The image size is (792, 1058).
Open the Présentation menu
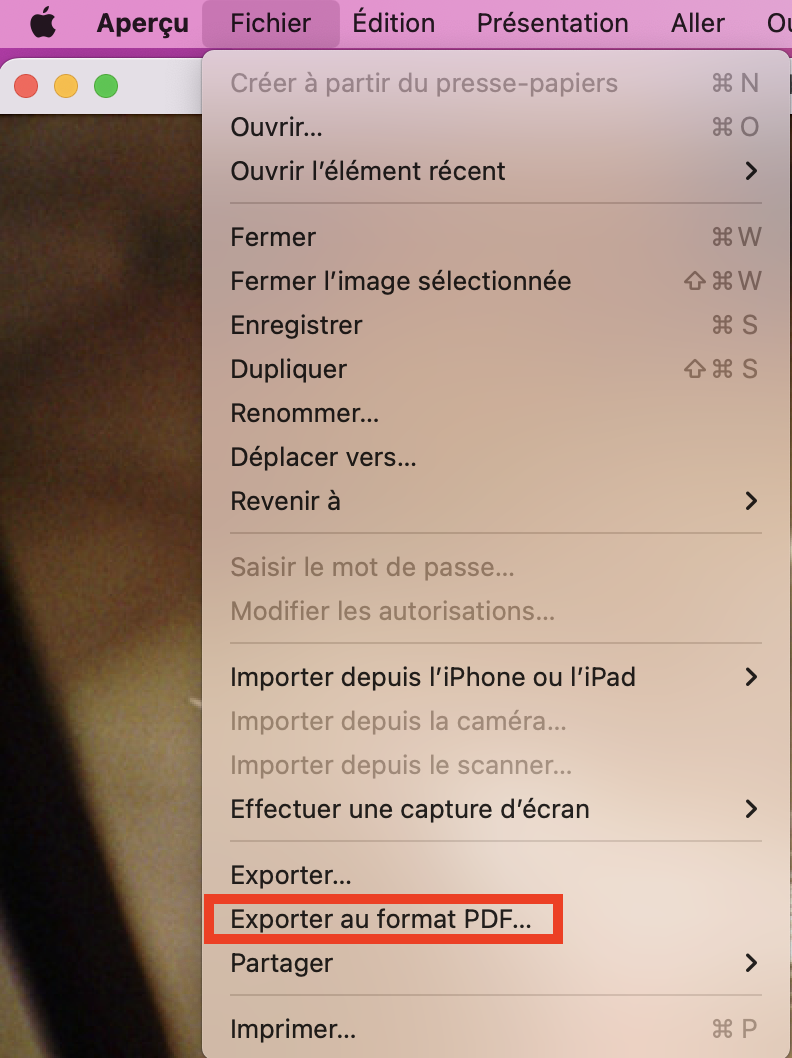[553, 23]
